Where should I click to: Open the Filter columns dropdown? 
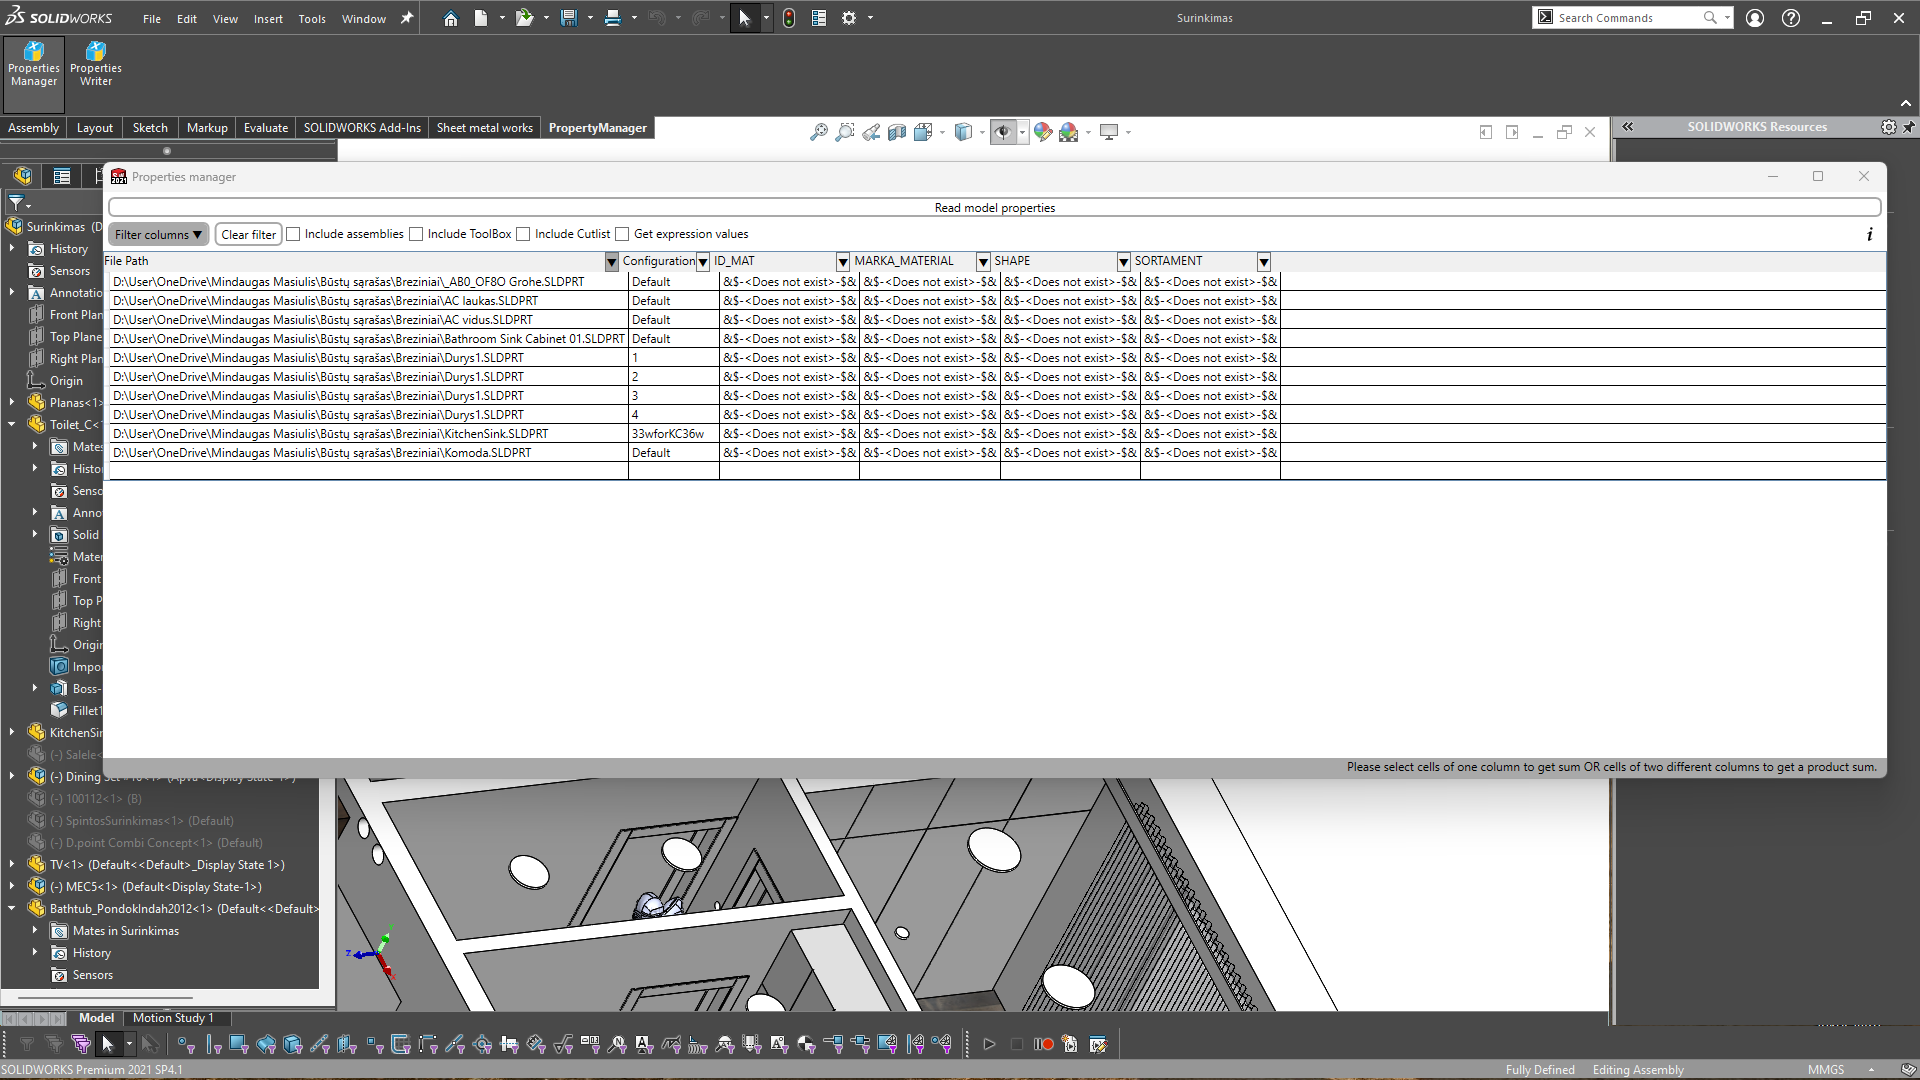tap(157, 234)
